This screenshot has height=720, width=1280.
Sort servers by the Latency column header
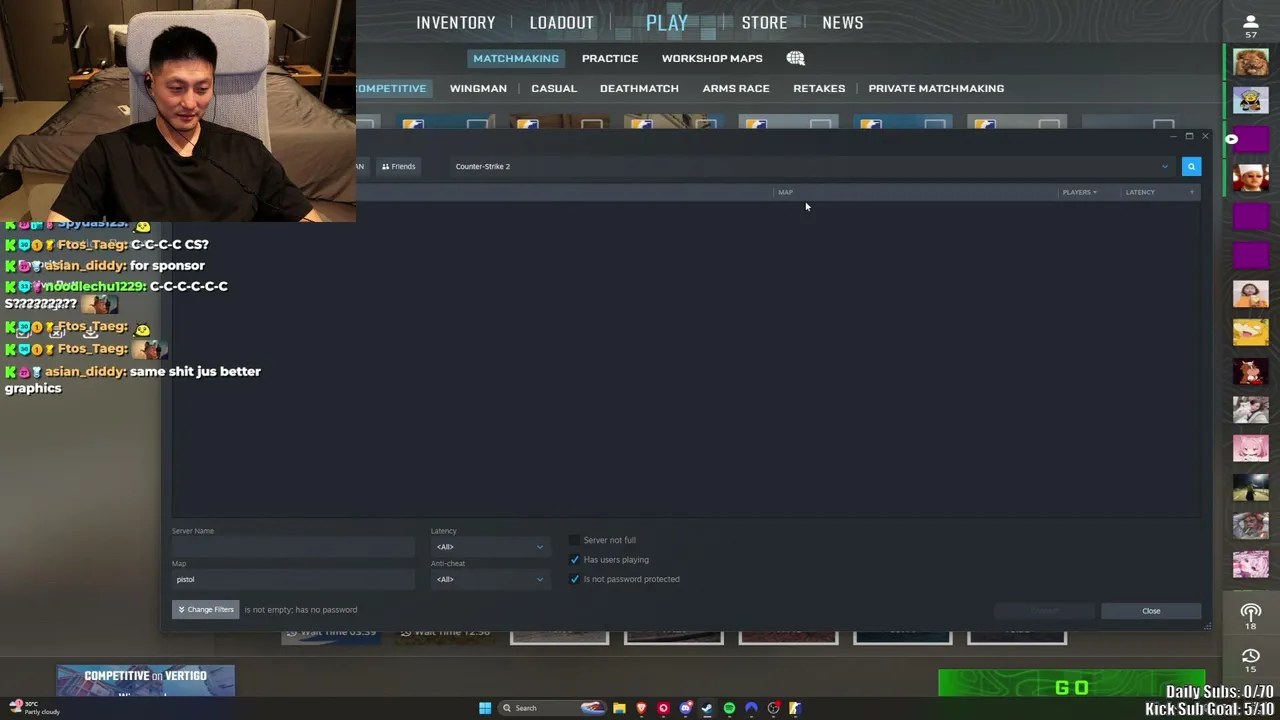point(1140,192)
